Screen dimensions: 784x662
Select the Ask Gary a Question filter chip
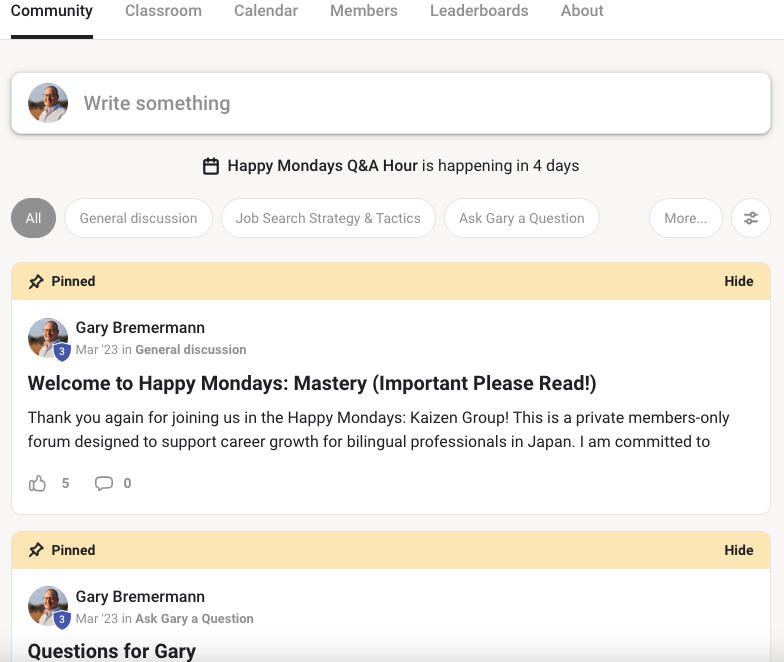click(521, 218)
